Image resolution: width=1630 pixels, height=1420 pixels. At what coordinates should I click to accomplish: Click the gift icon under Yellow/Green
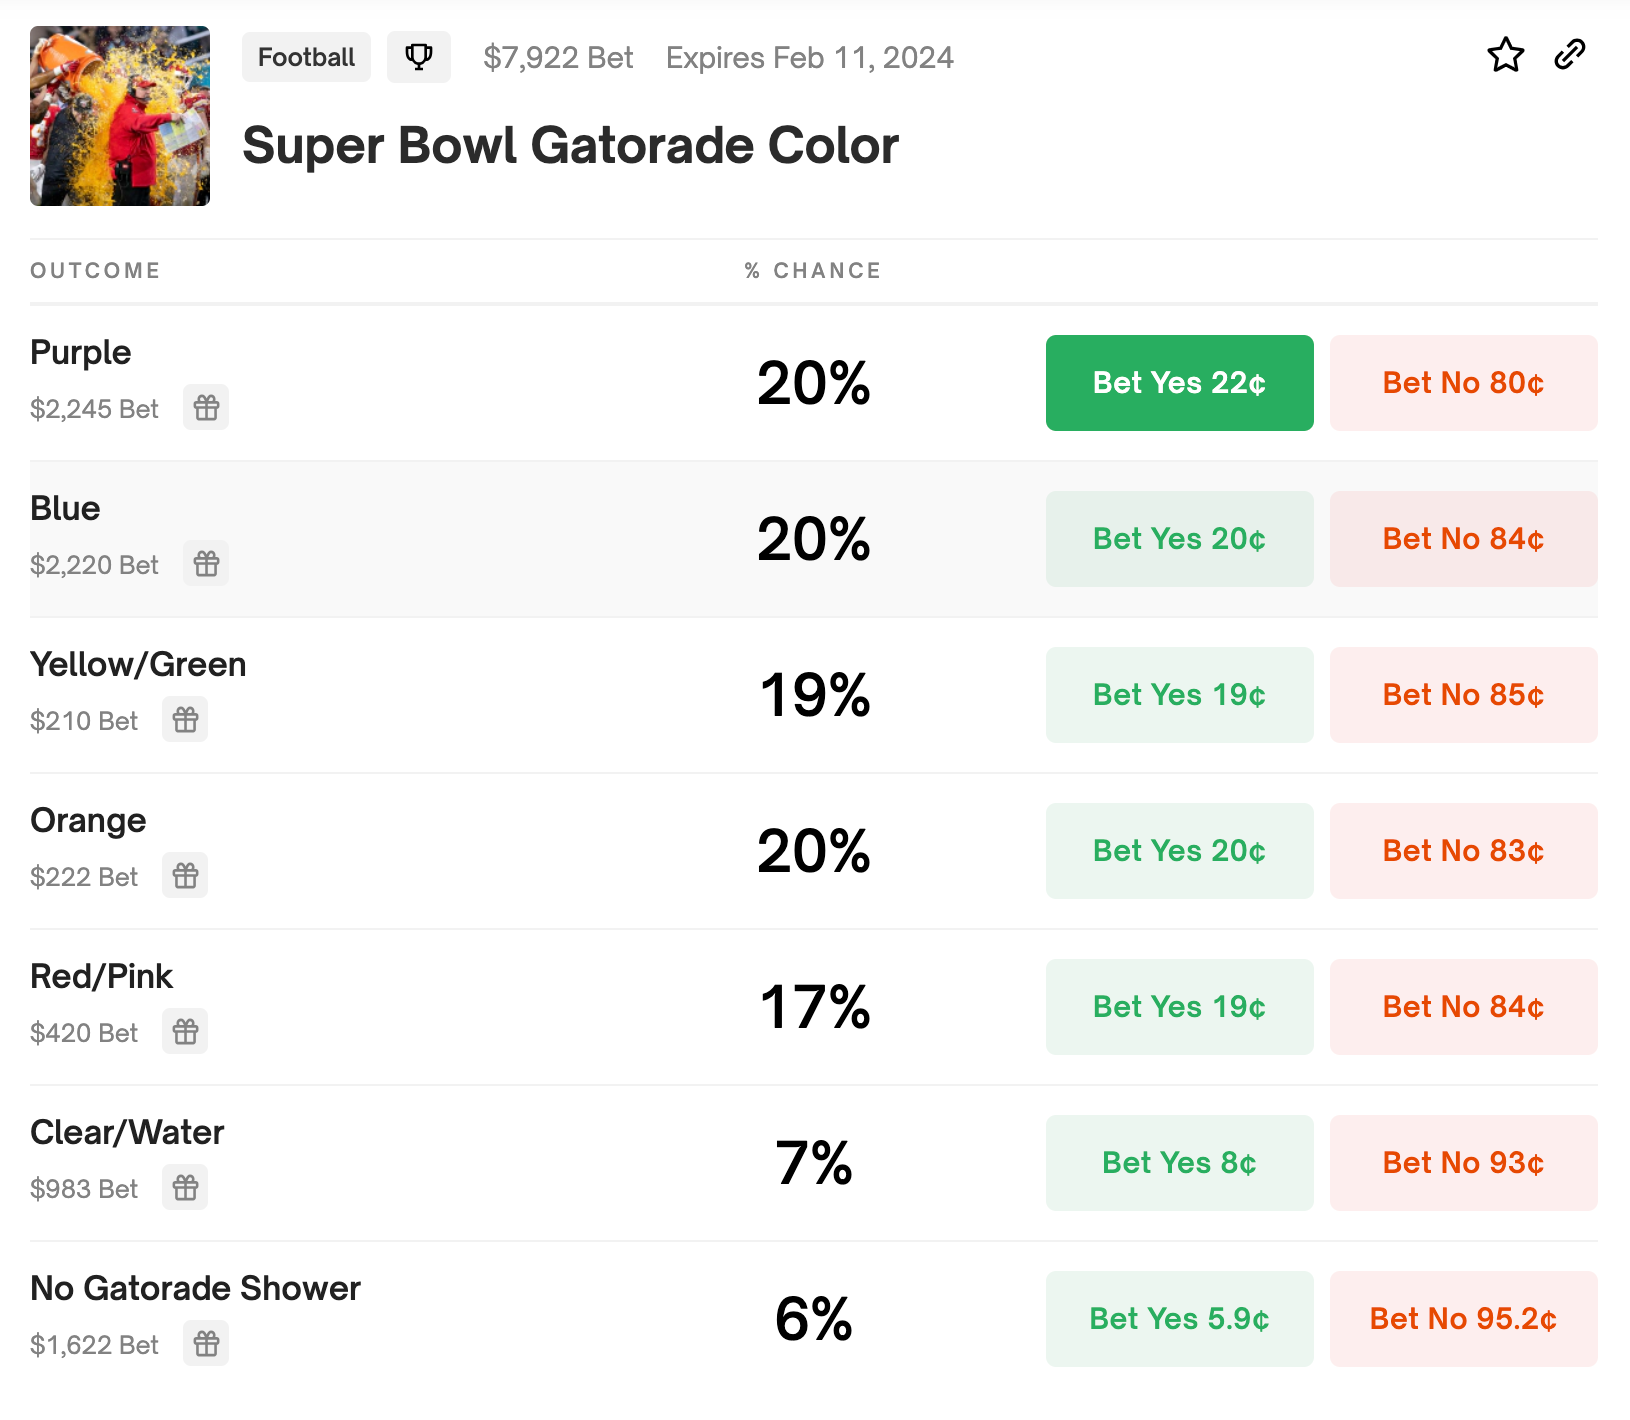185,720
